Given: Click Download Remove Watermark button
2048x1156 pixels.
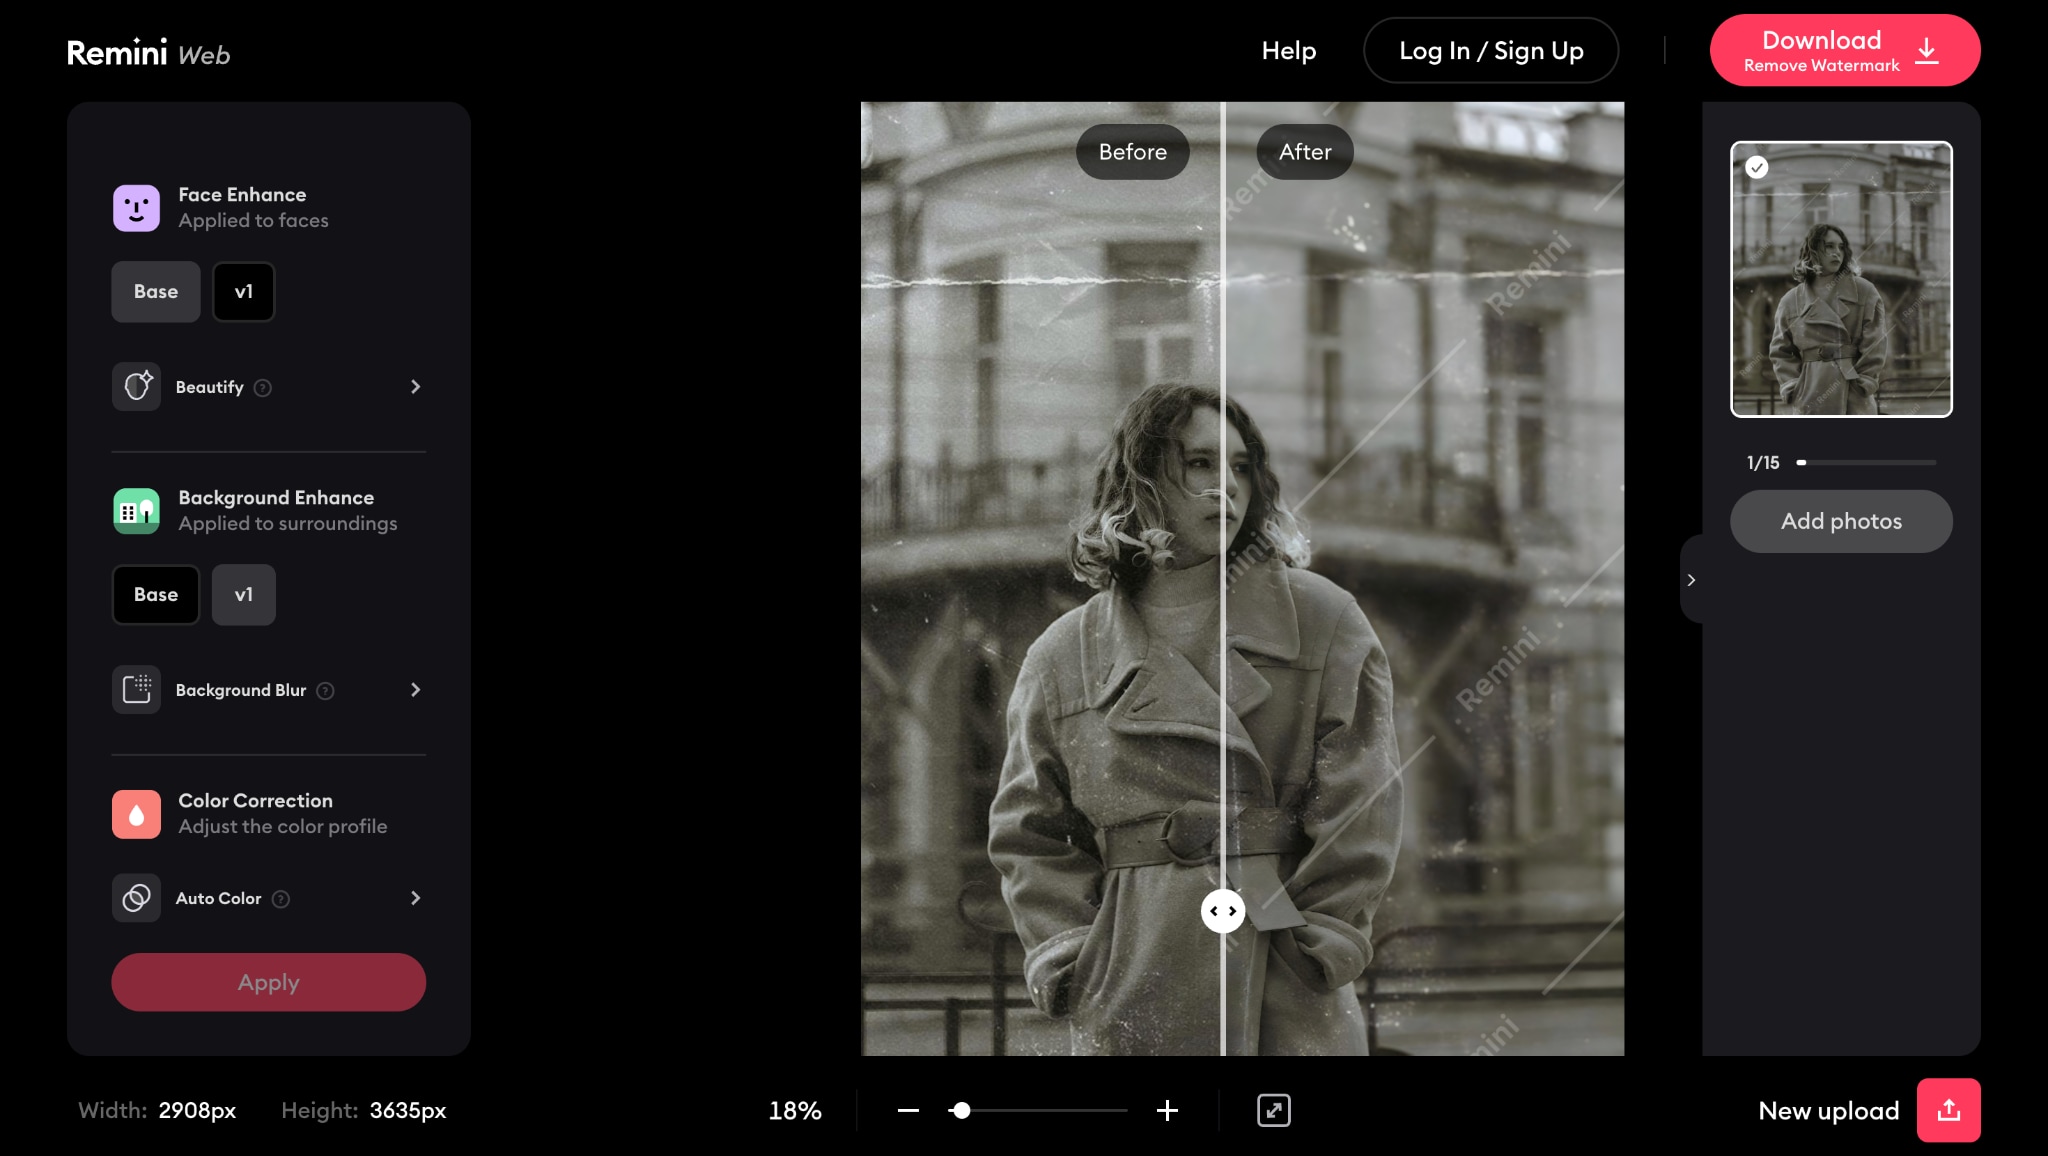Looking at the screenshot, I should [x=1845, y=50].
